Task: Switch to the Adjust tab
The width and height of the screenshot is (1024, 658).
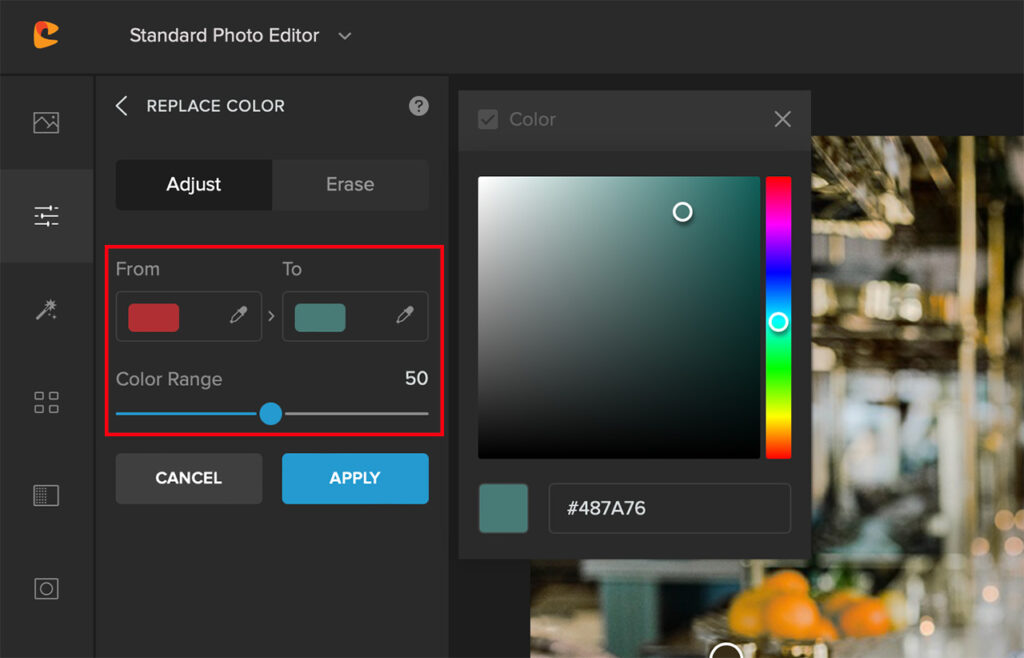Action: click(194, 185)
